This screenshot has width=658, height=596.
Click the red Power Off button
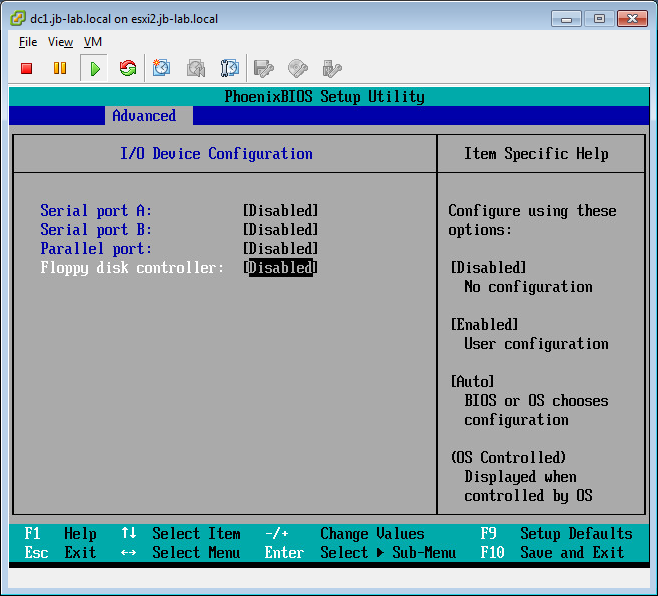pos(27,69)
